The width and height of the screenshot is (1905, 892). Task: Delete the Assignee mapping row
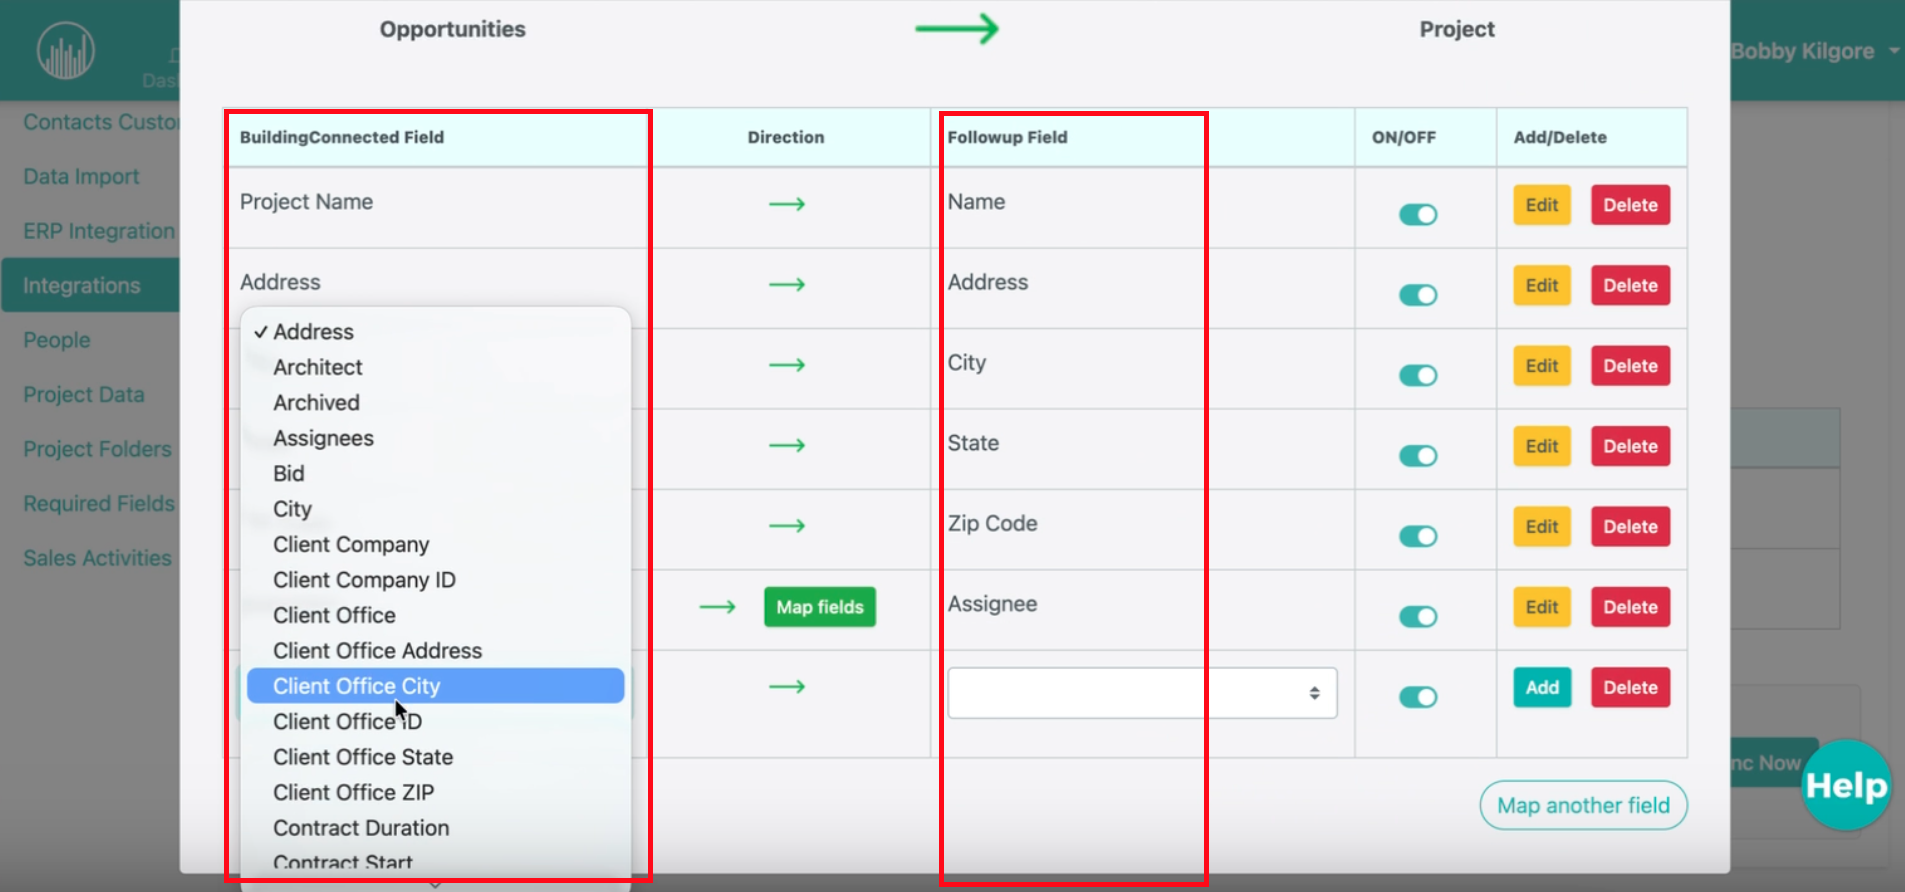tap(1630, 607)
